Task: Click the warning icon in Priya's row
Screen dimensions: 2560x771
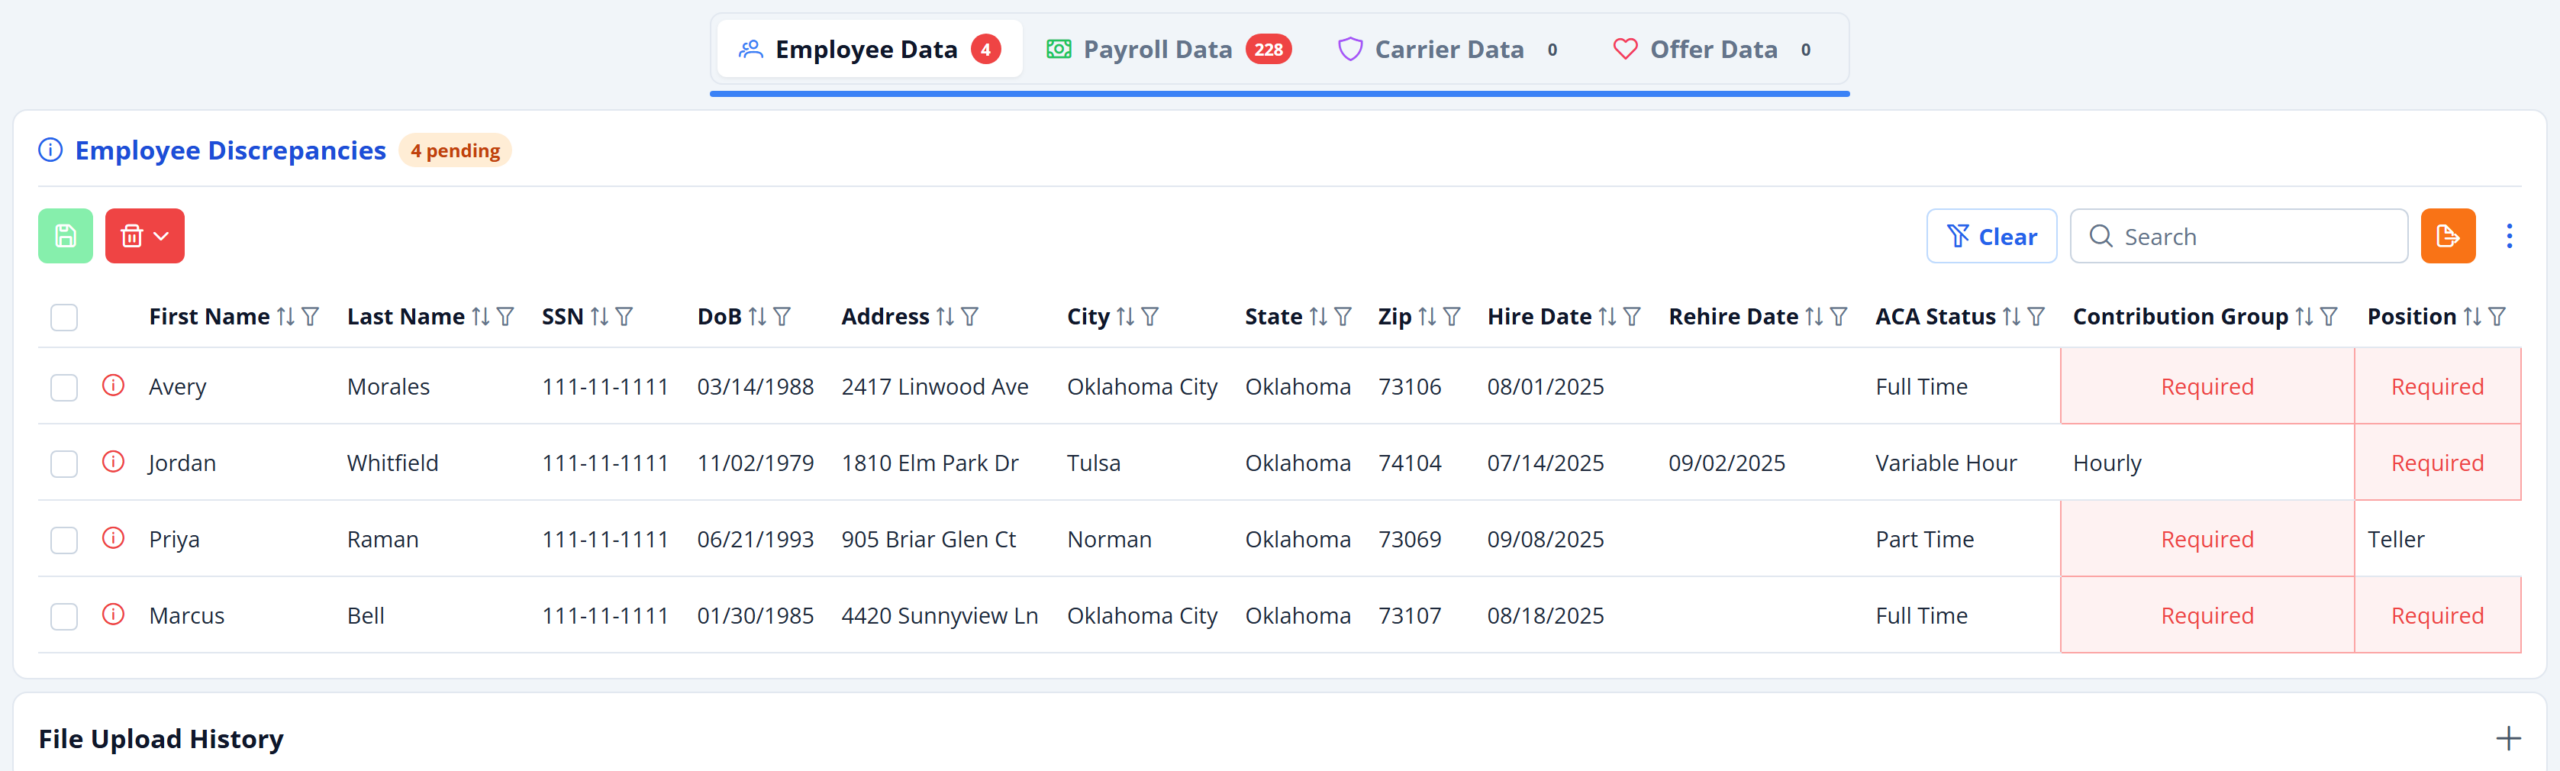Action: (113, 538)
